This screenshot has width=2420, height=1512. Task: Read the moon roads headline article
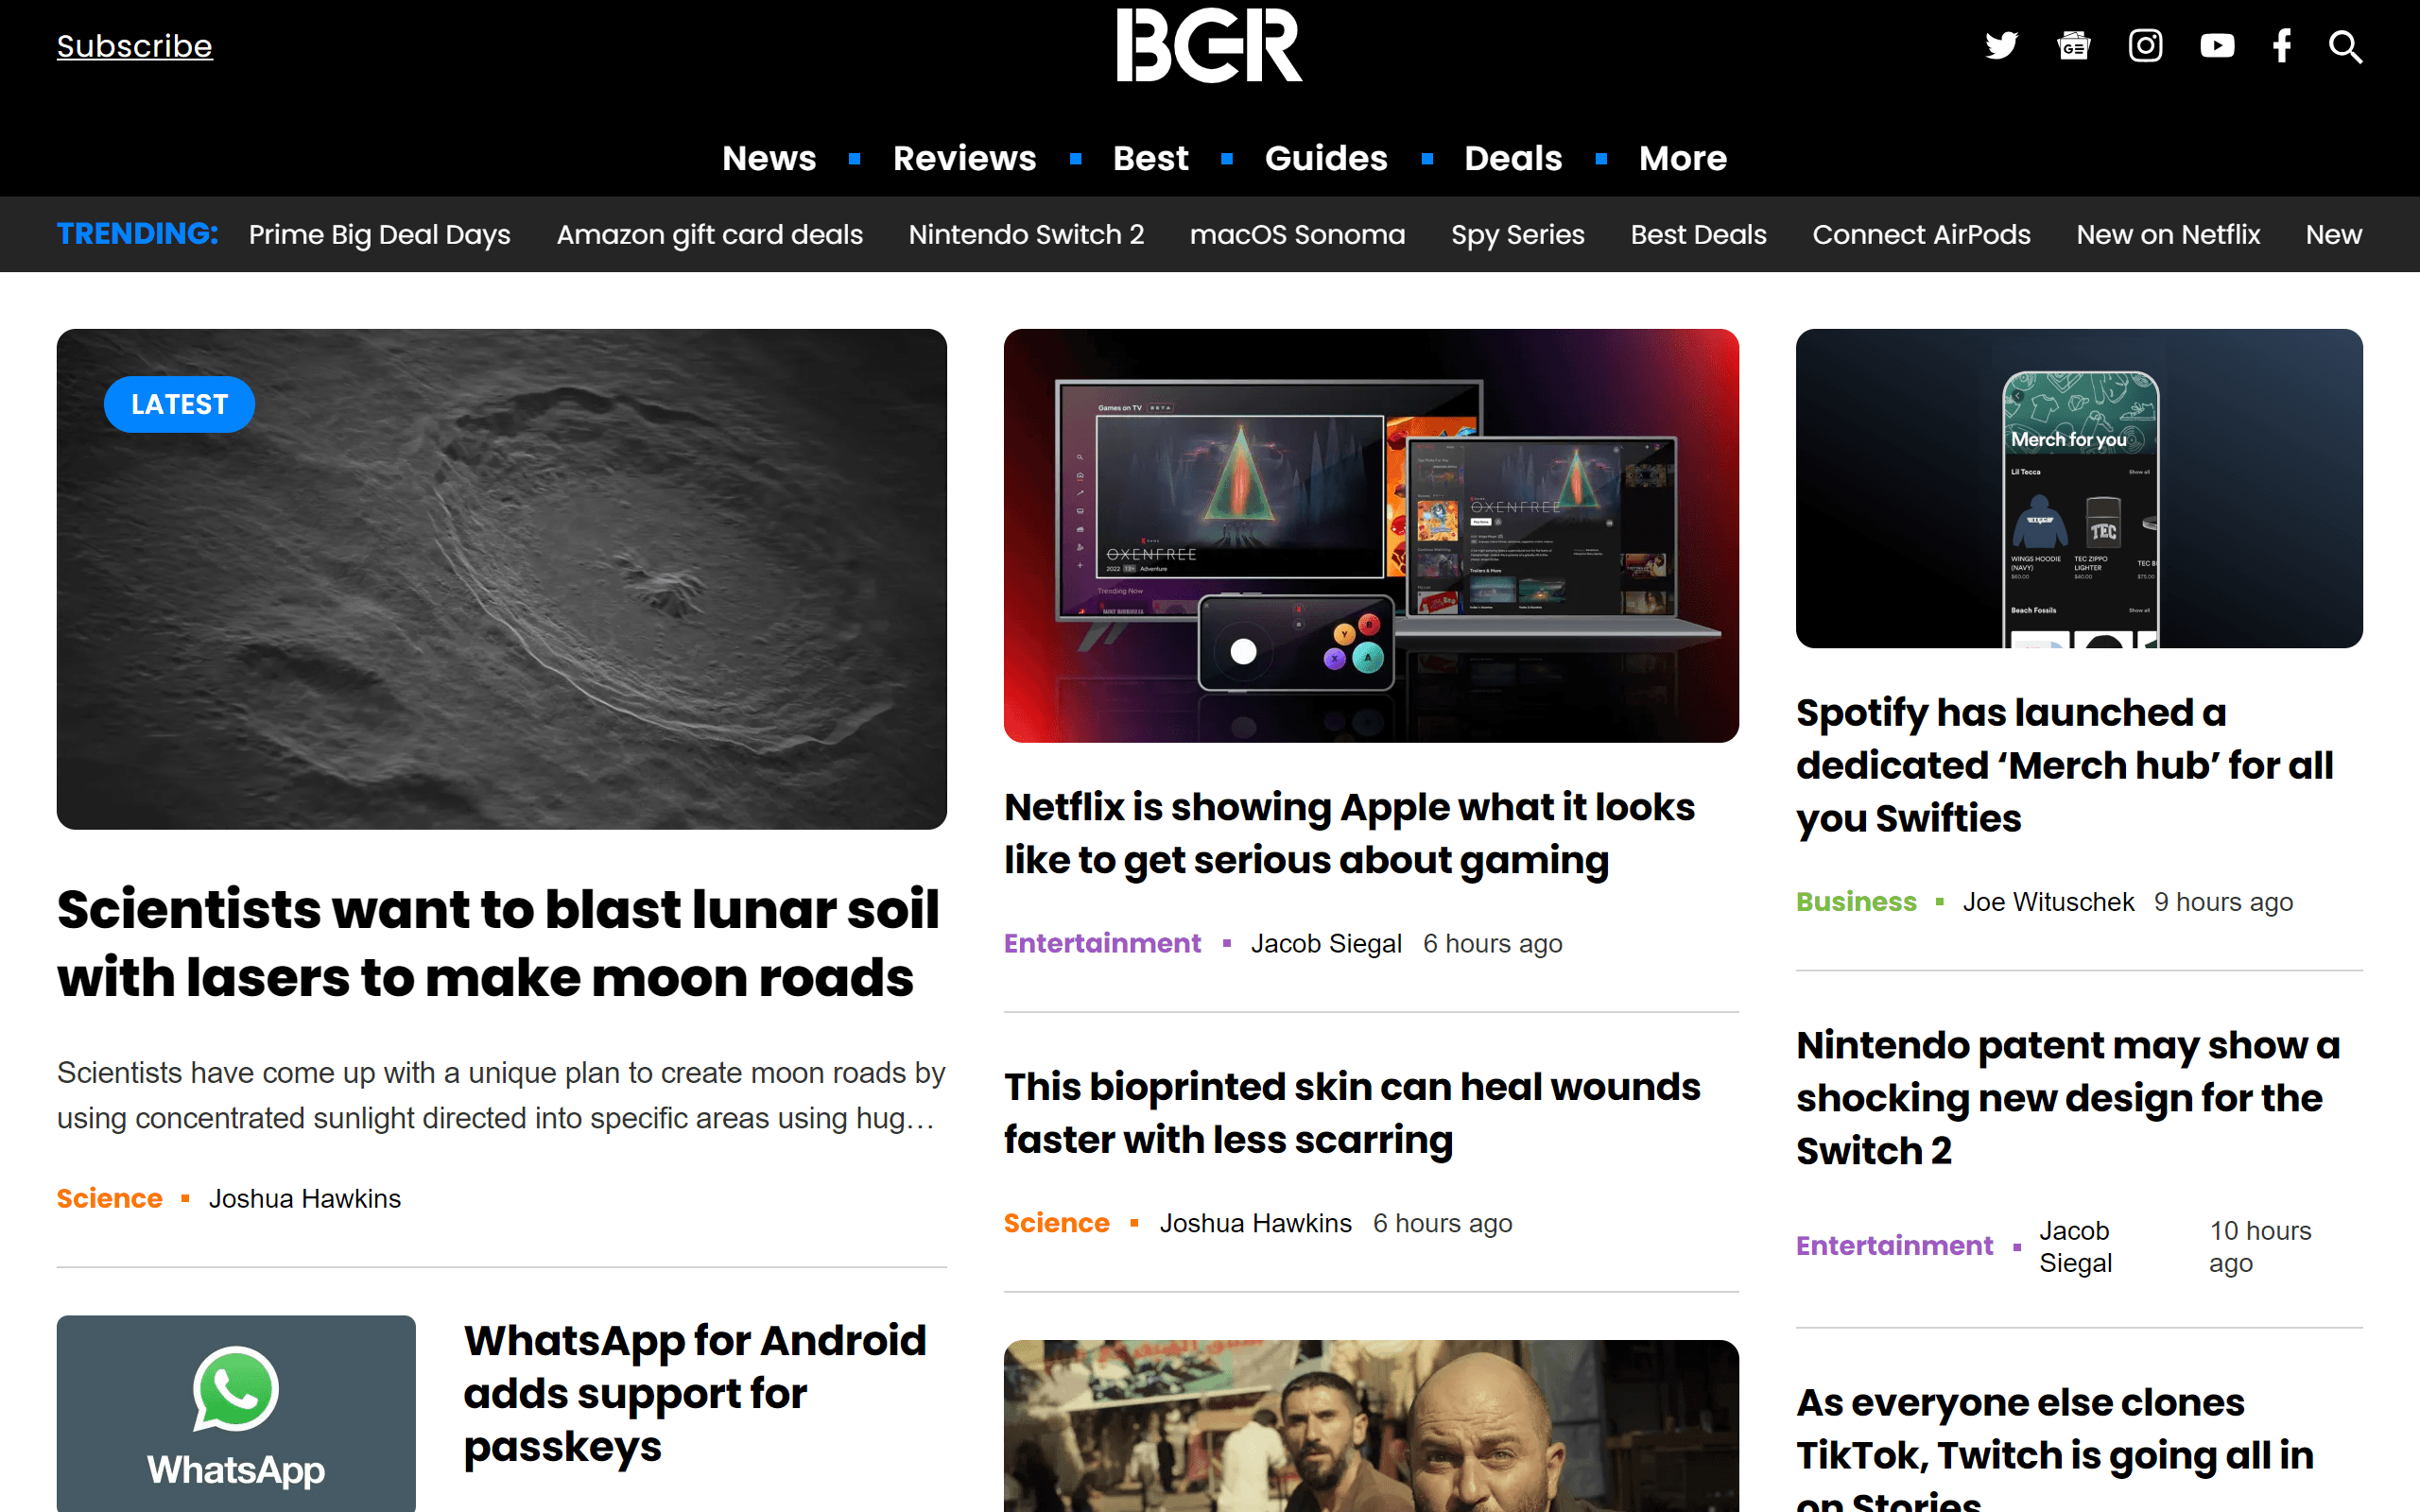tap(498, 943)
